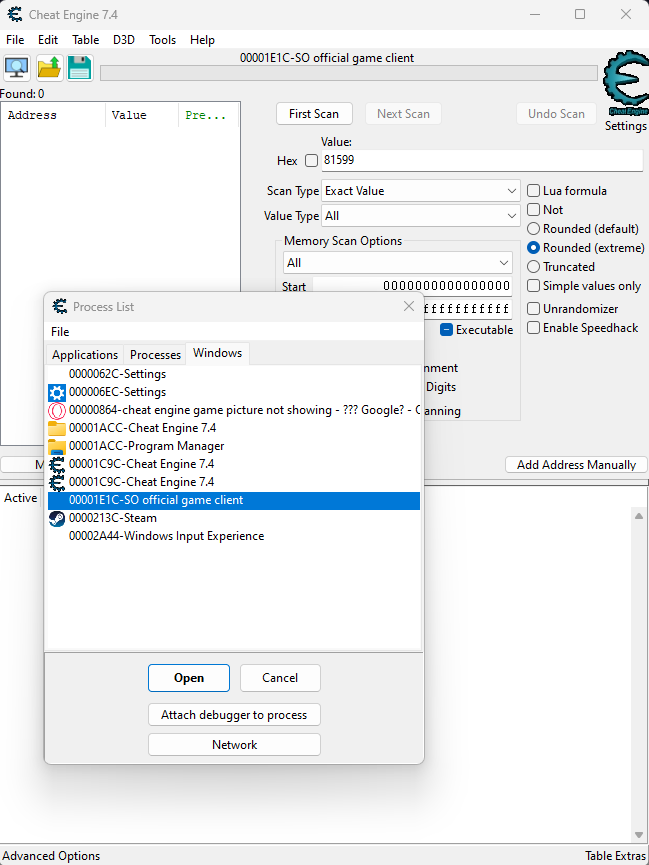Click the First Scan button
The height and width of the screenshot is (865, 649).
coord(314,114)
